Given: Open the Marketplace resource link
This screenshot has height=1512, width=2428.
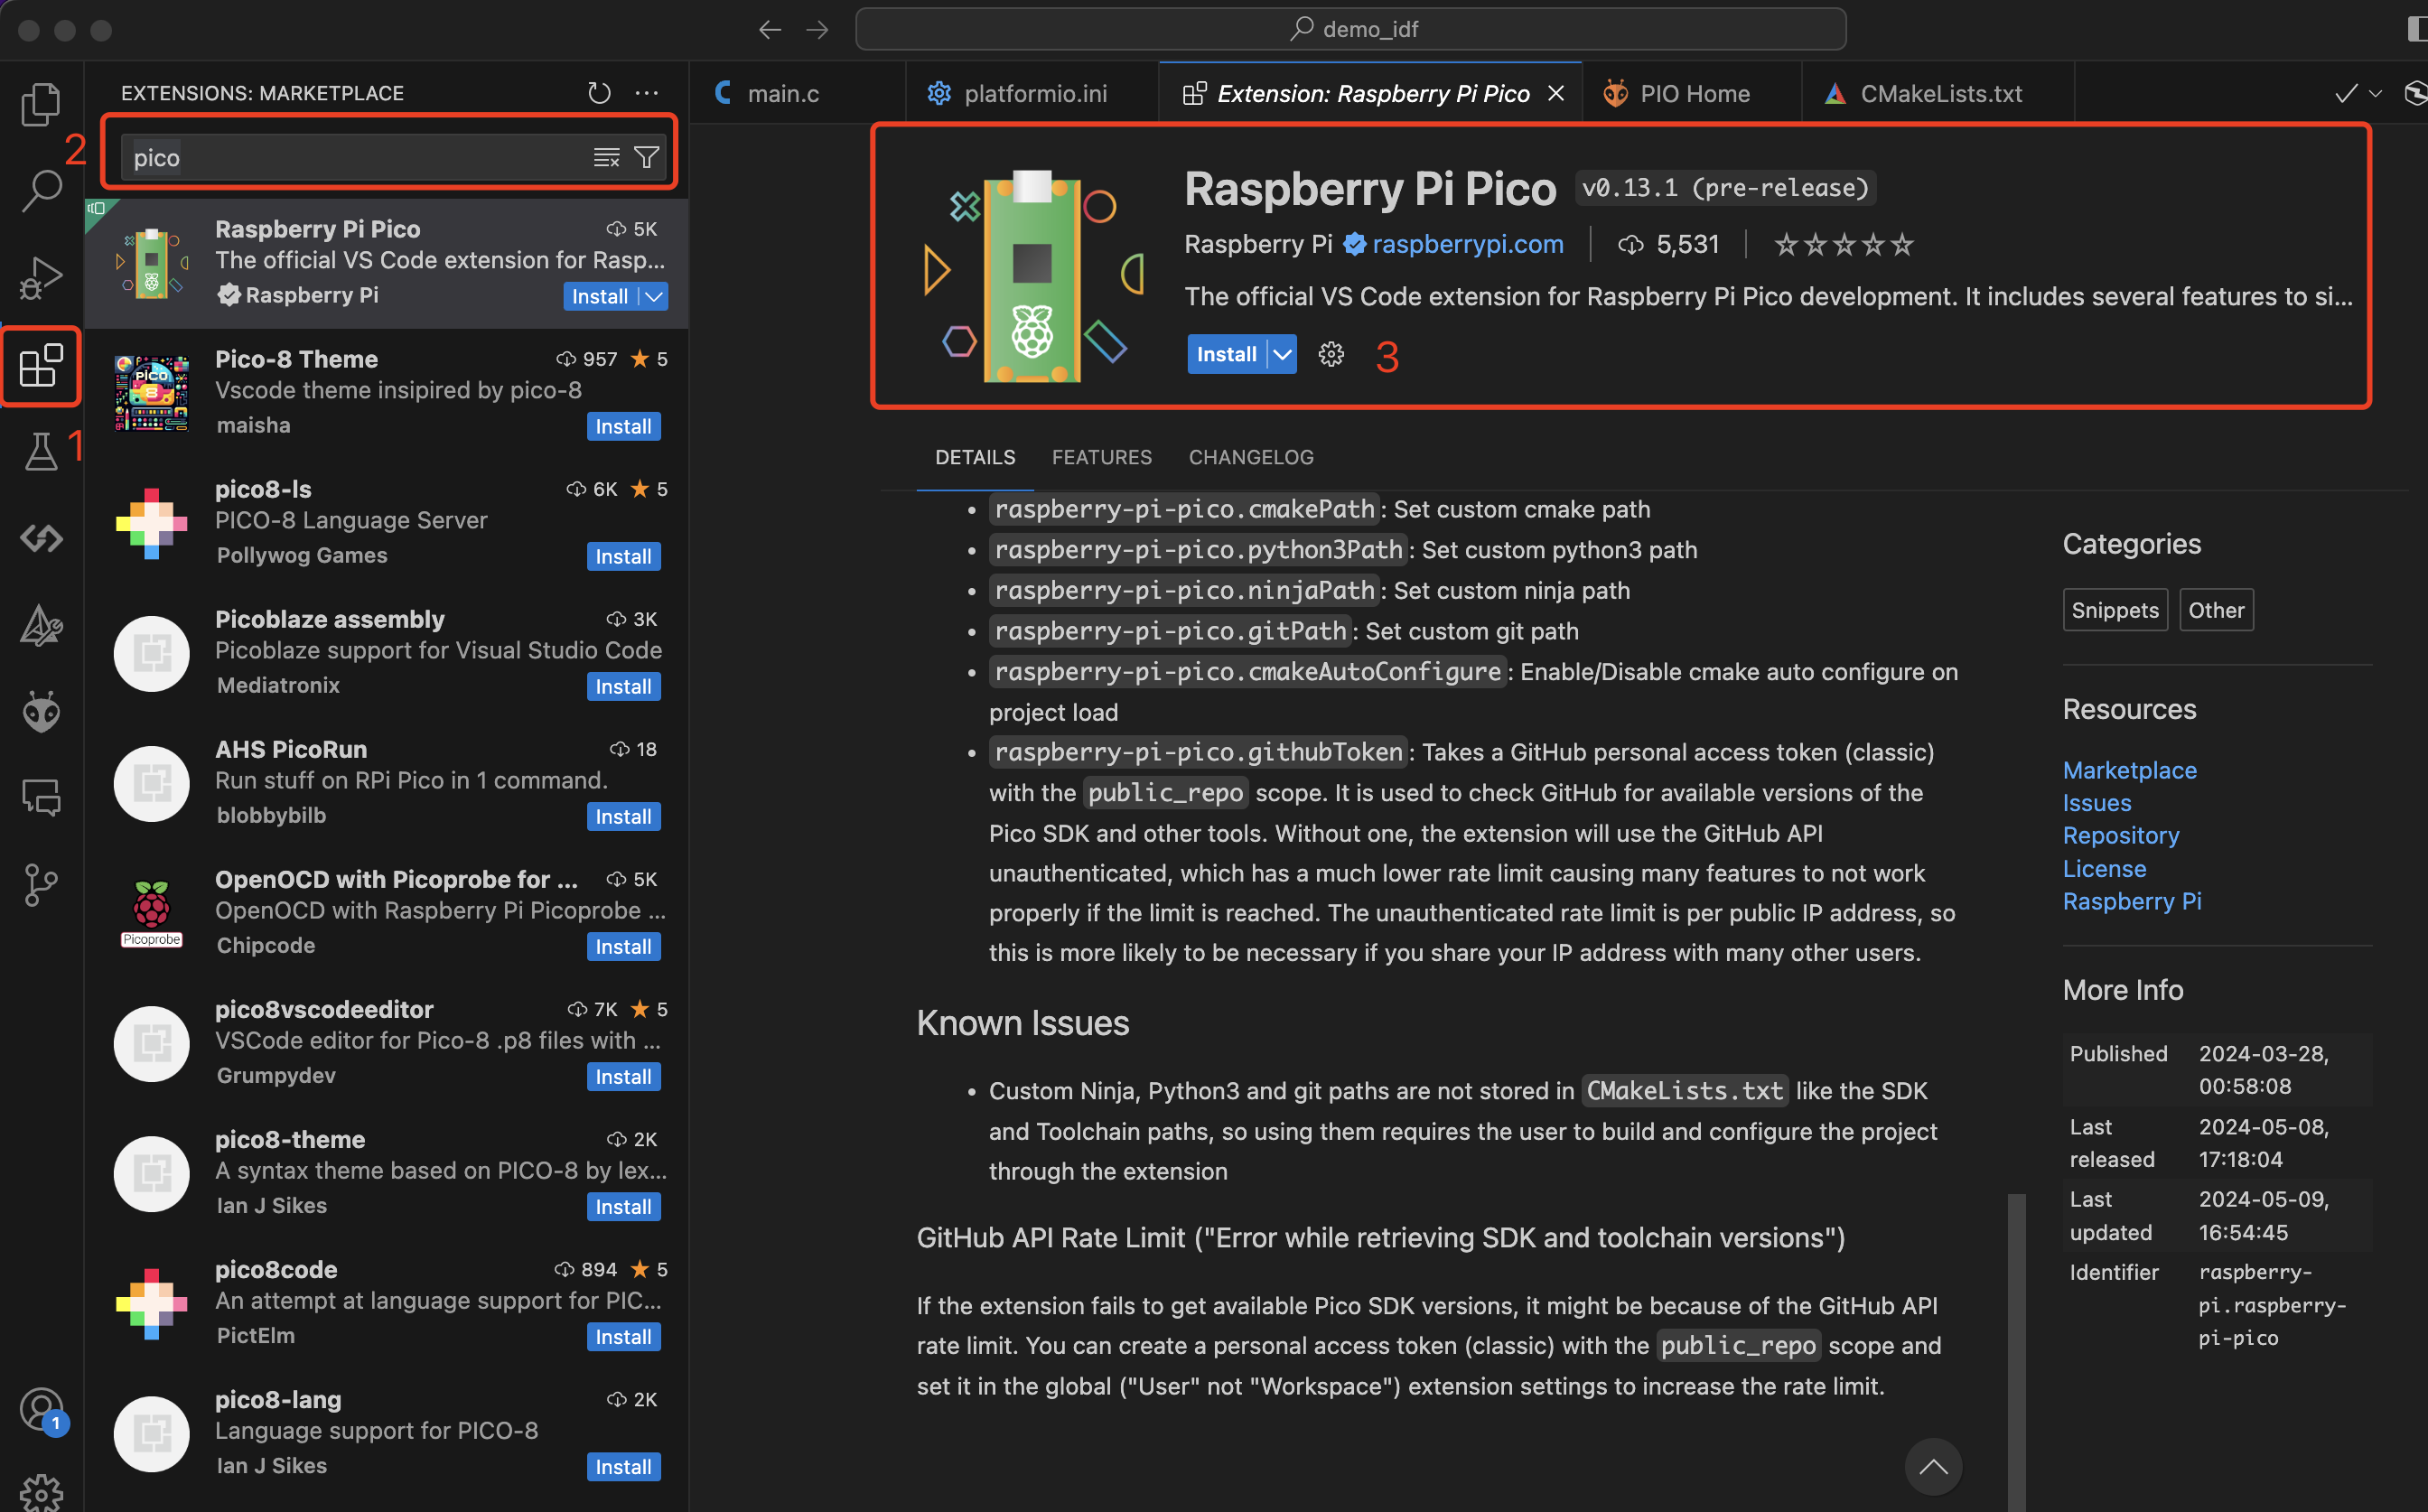Looking at the screenshot, I should pyautogui.click(x=2129, y=770).
